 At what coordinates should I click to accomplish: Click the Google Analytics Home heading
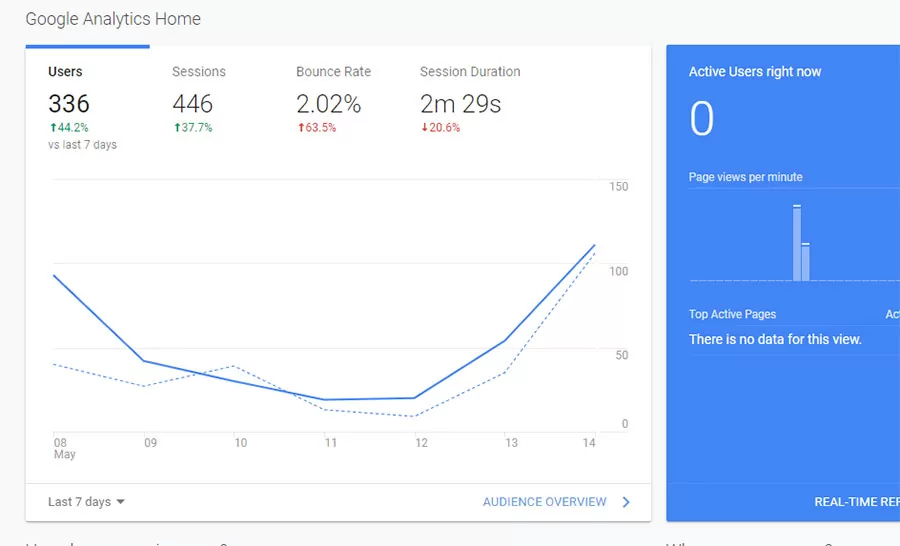coord(113,19)
